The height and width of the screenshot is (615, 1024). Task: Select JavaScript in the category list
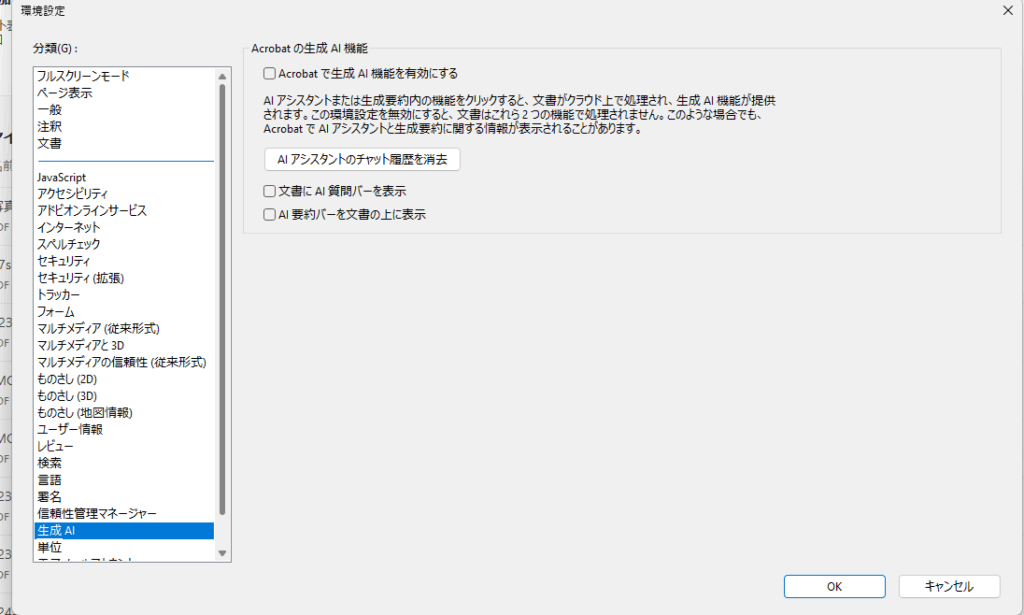[x=61, y=177]
